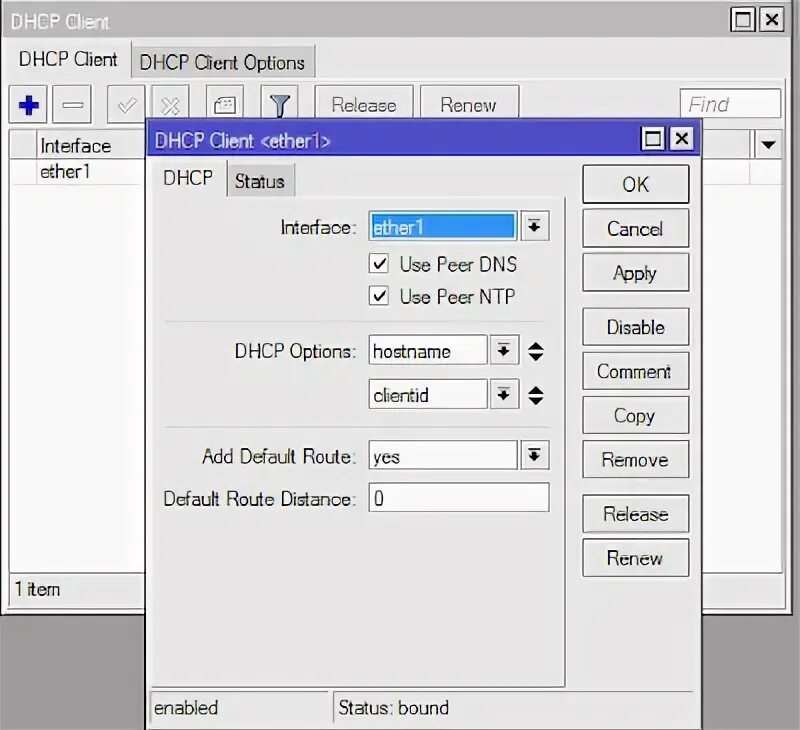This screenshot has width=800, height=730.
Task: Click the up/down arrows beside clientid
Action: [536, 395]
